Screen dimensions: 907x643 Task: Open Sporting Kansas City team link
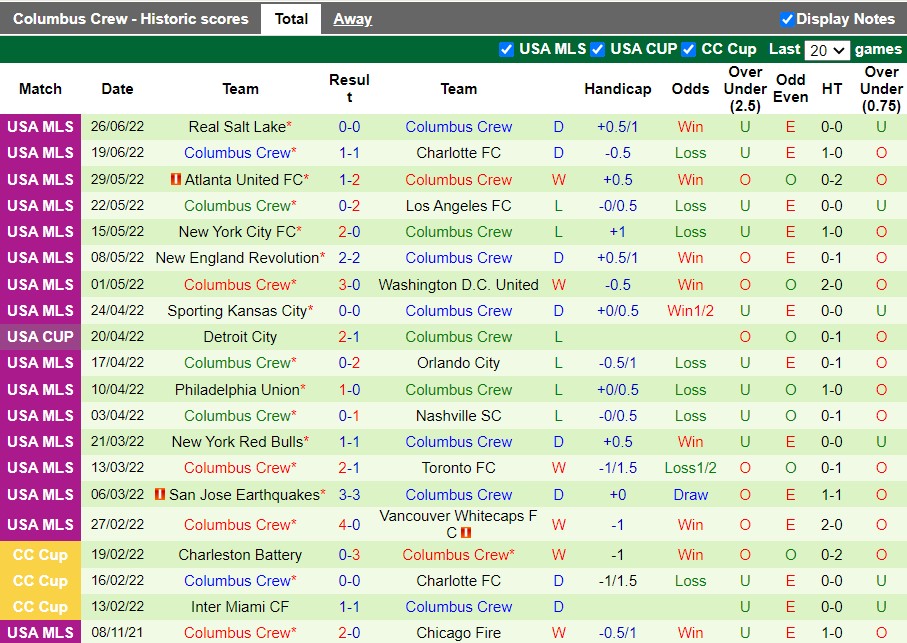point(237,311)
